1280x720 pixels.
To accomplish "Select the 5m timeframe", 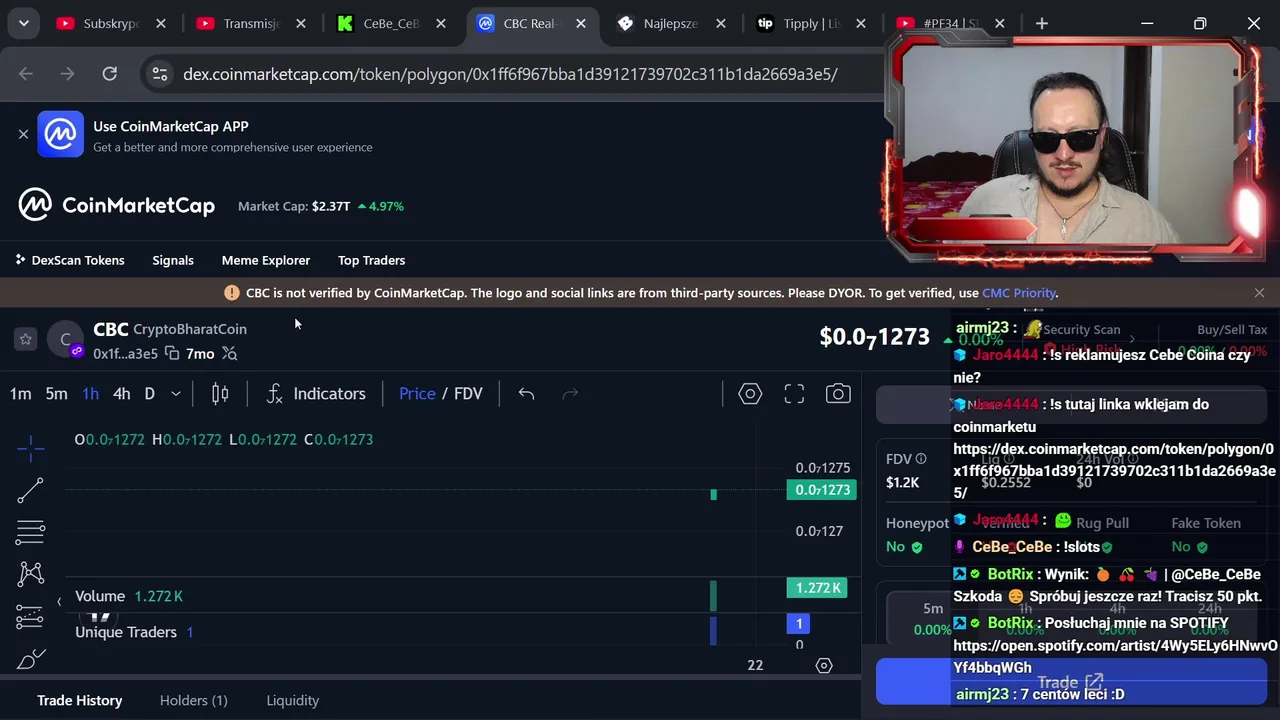I will [x=56, y=394].
